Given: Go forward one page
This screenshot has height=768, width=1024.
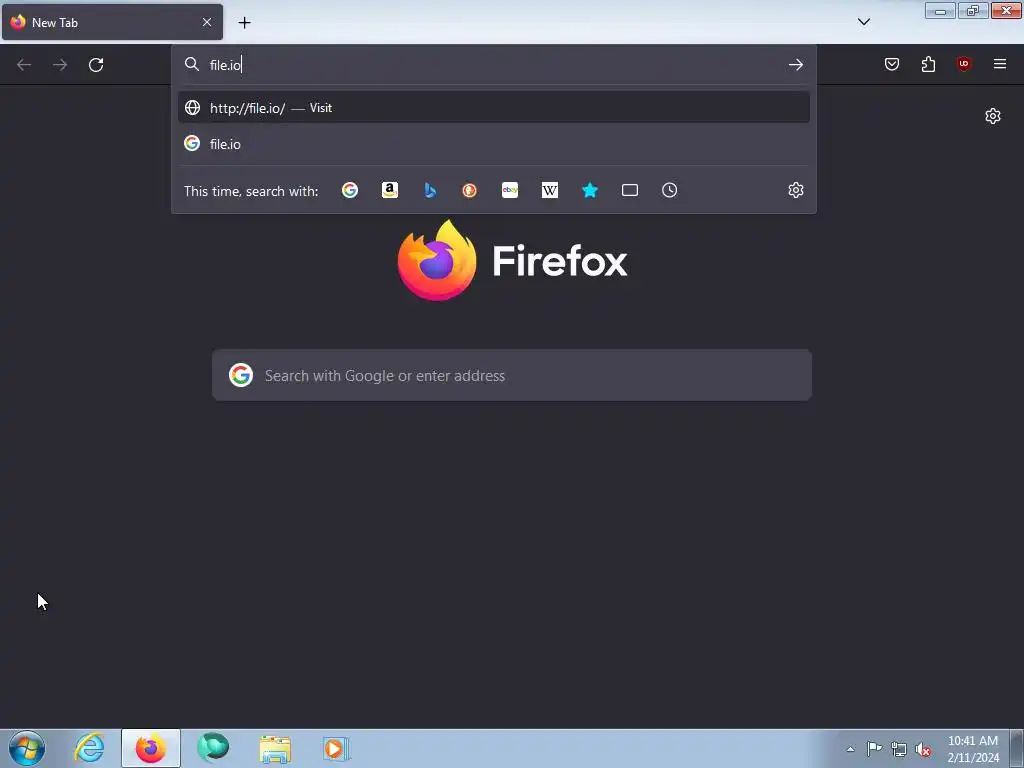Looking at the screenshot, I should (x=60, y=65).
